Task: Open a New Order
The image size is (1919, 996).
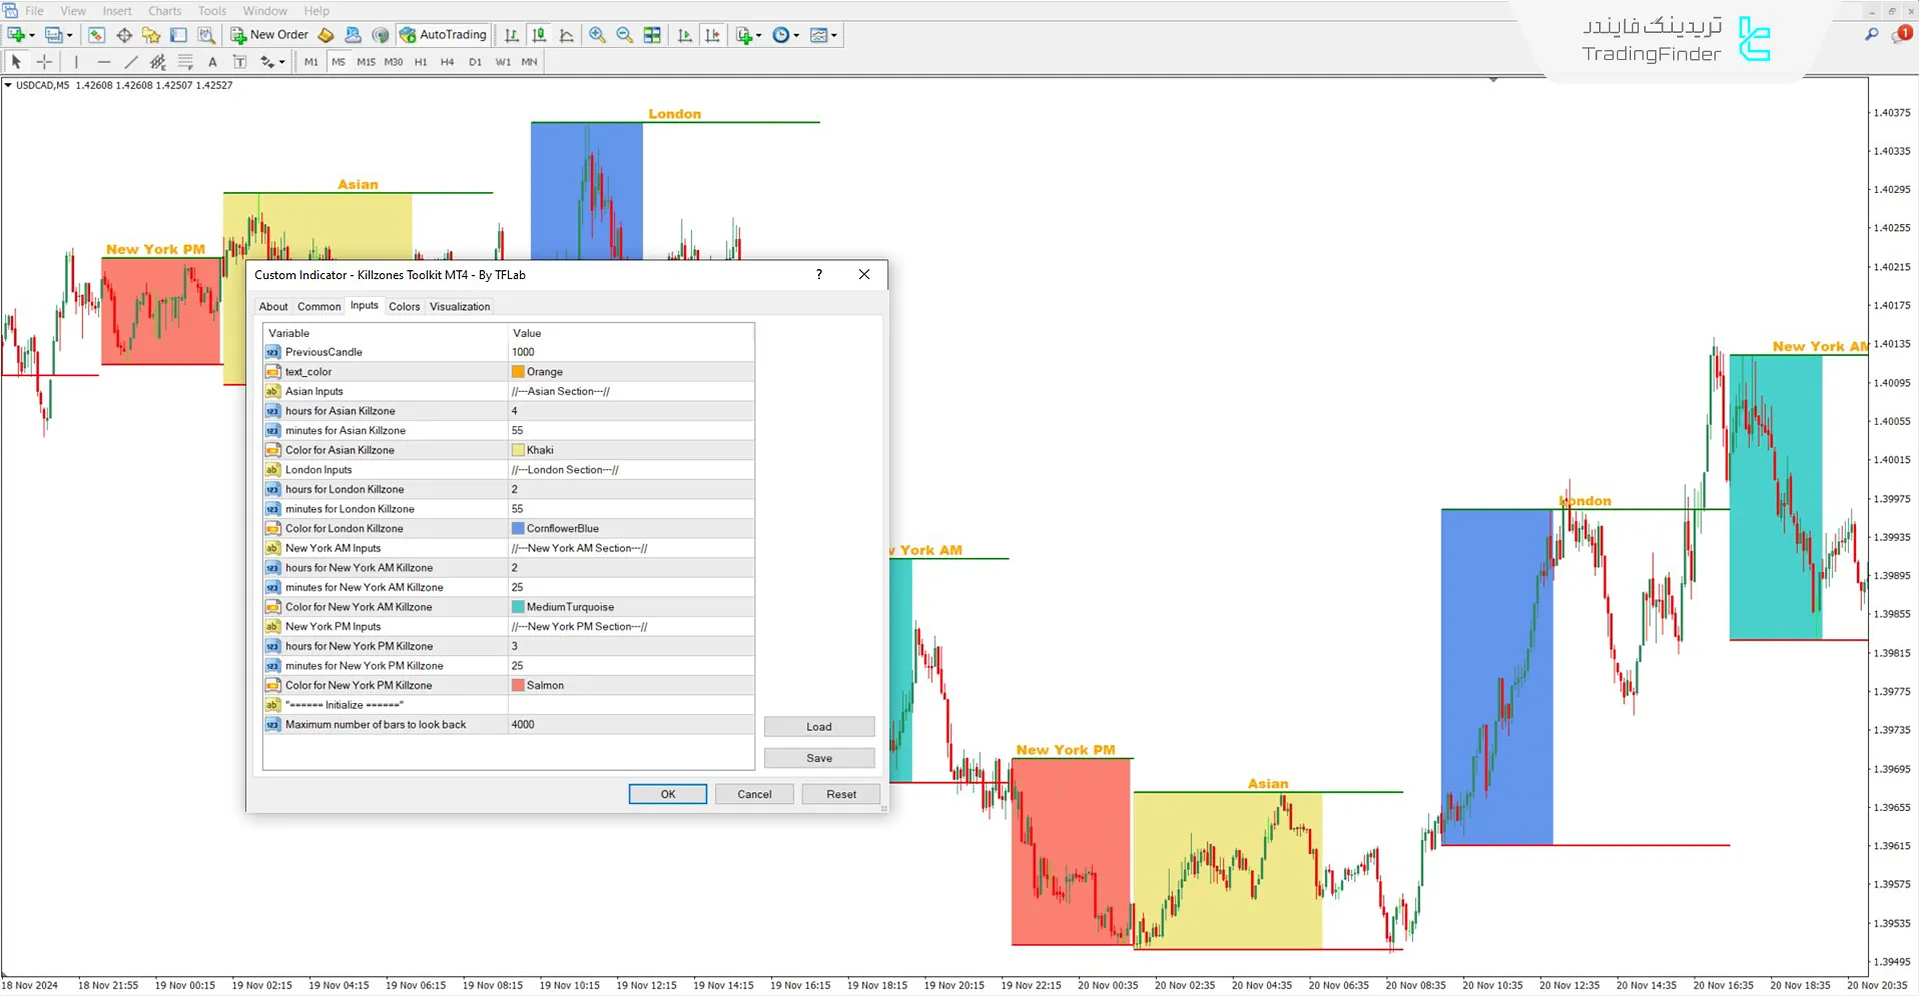Action: click(x=267, y=34)
